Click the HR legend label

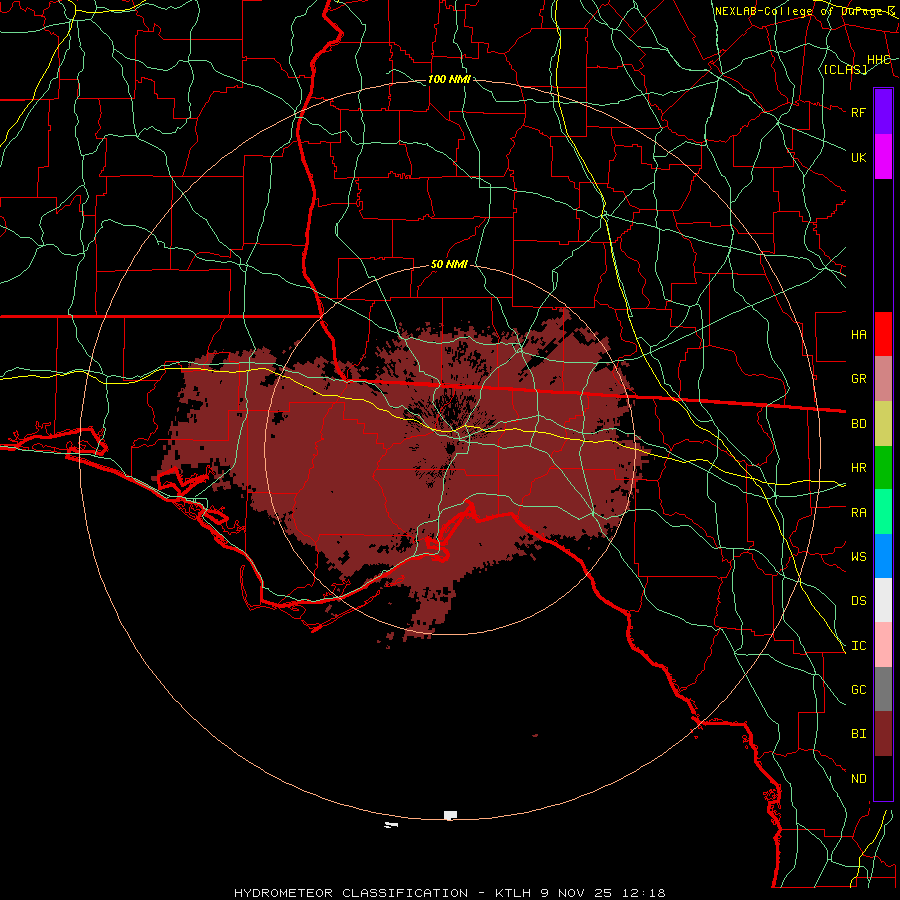click(x=858, y=468)
